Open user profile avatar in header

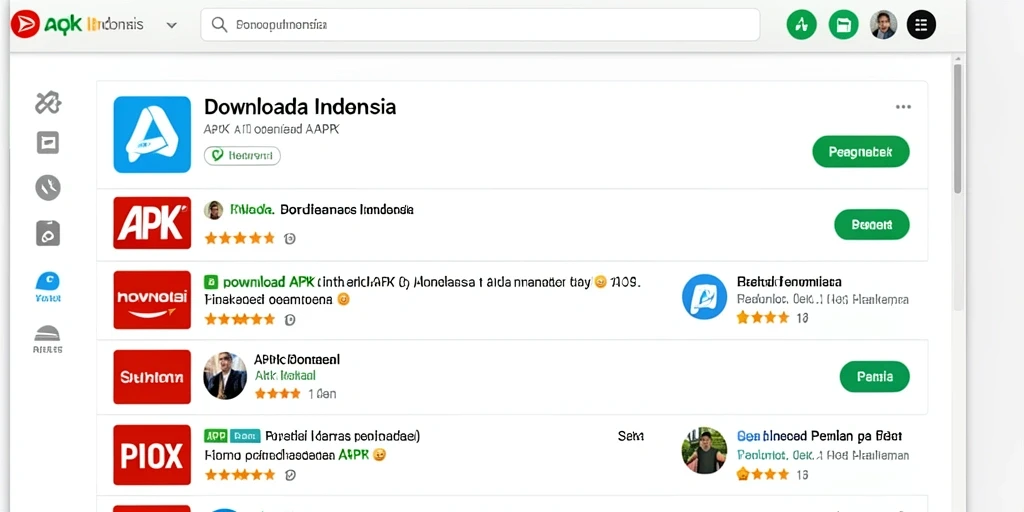(x=883, y=25)
